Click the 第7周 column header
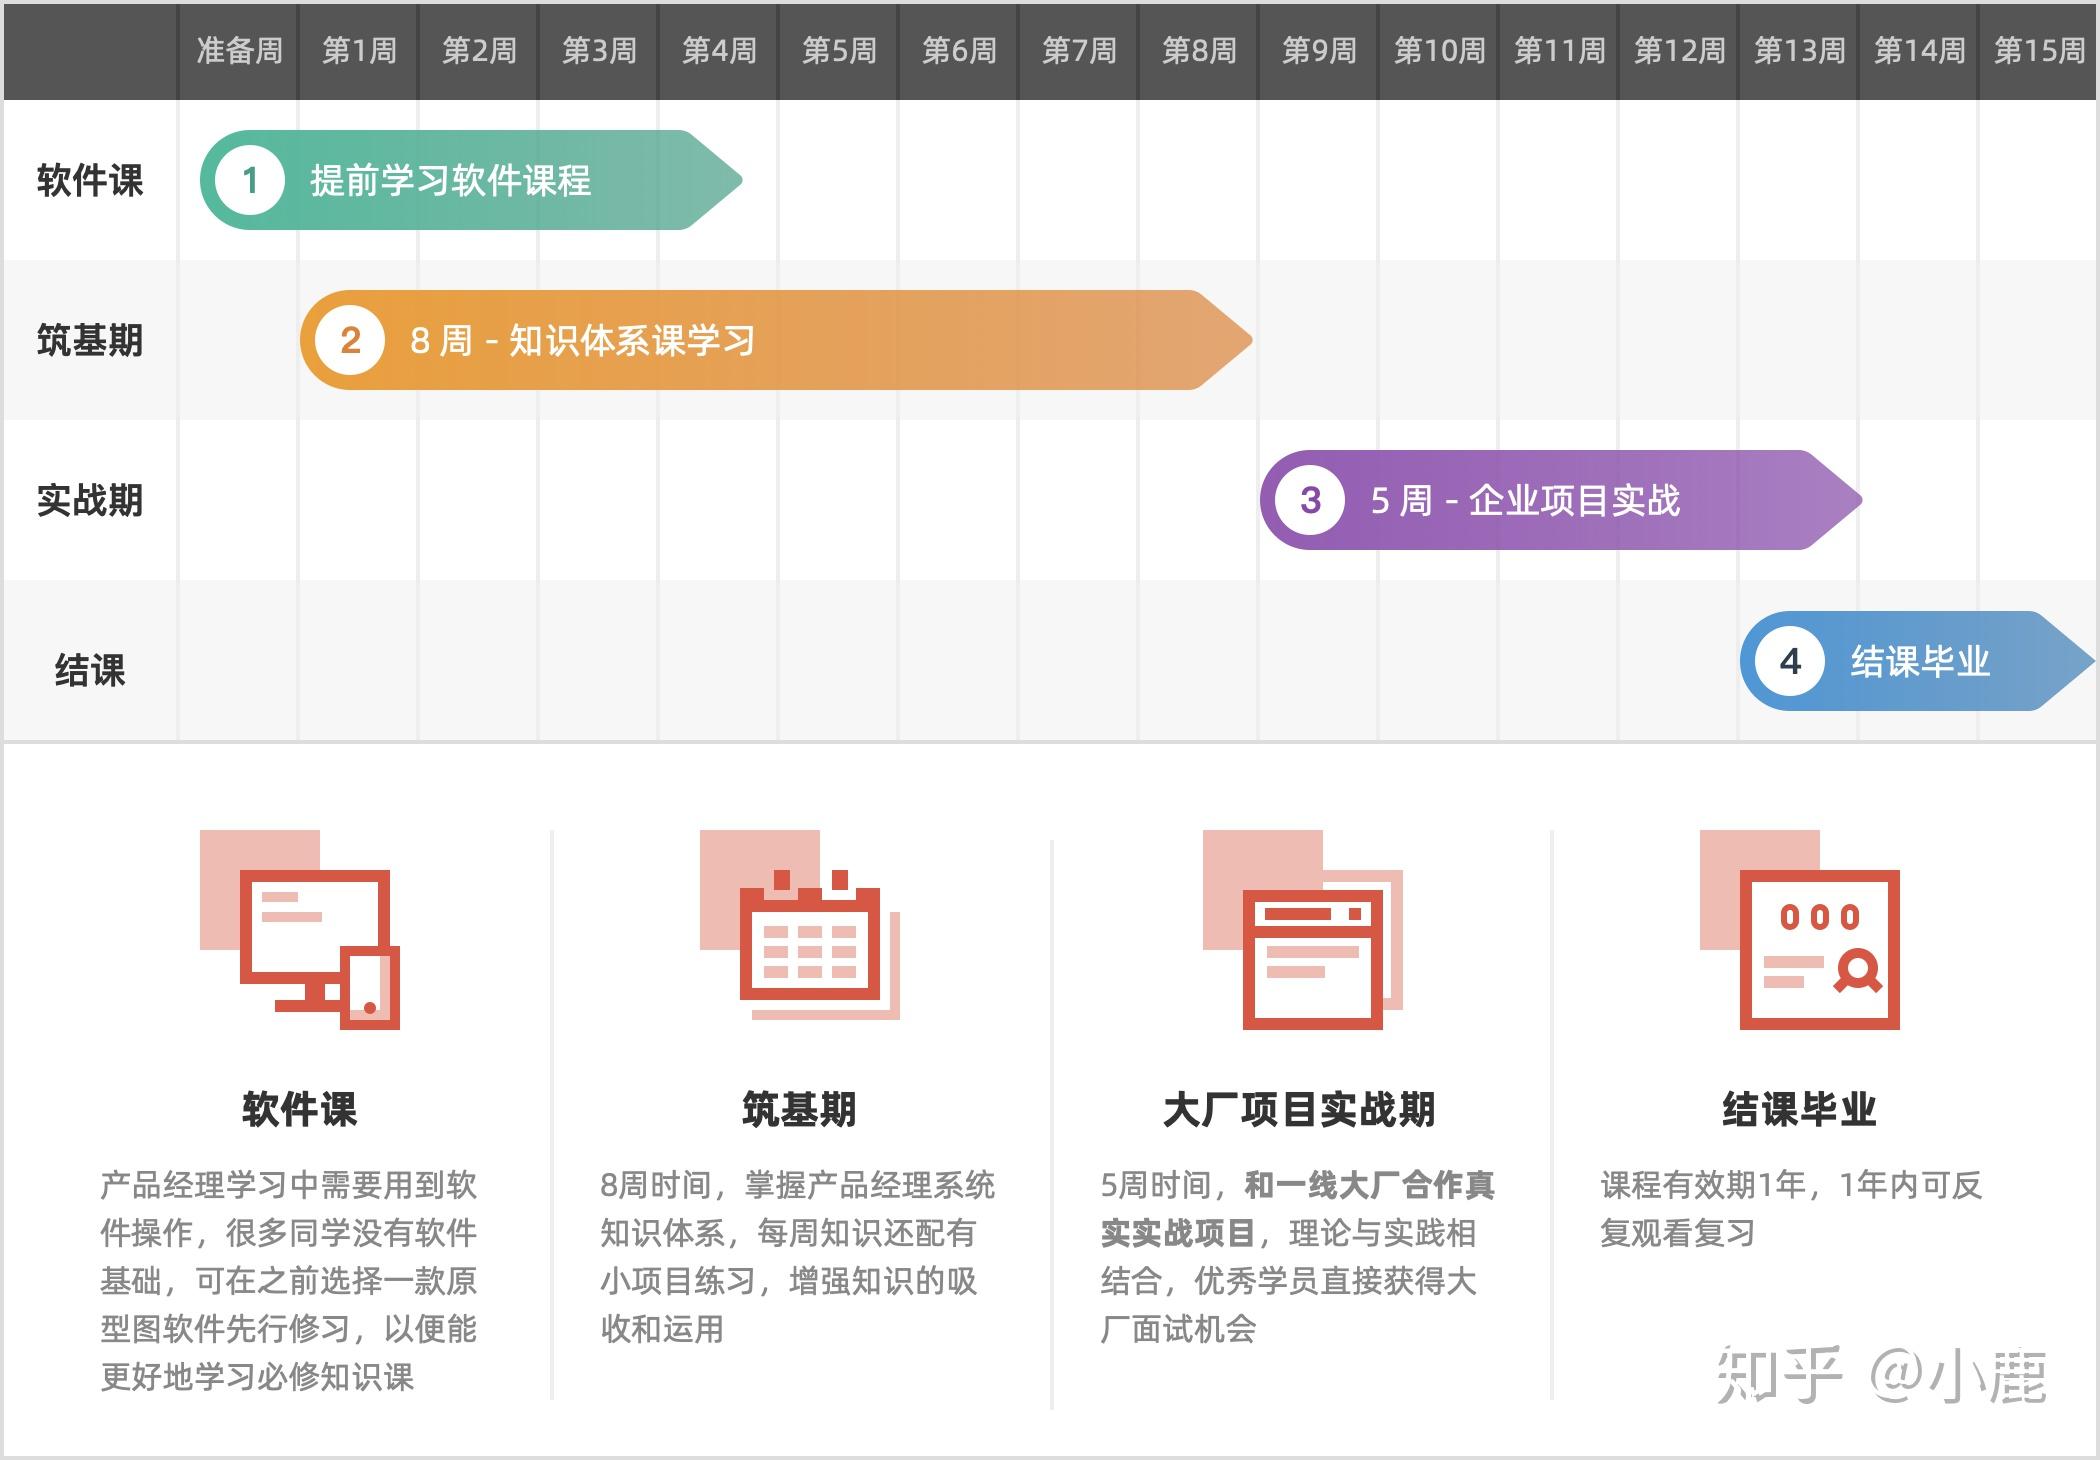2100x1460 pixels. tap(1079, 51)
